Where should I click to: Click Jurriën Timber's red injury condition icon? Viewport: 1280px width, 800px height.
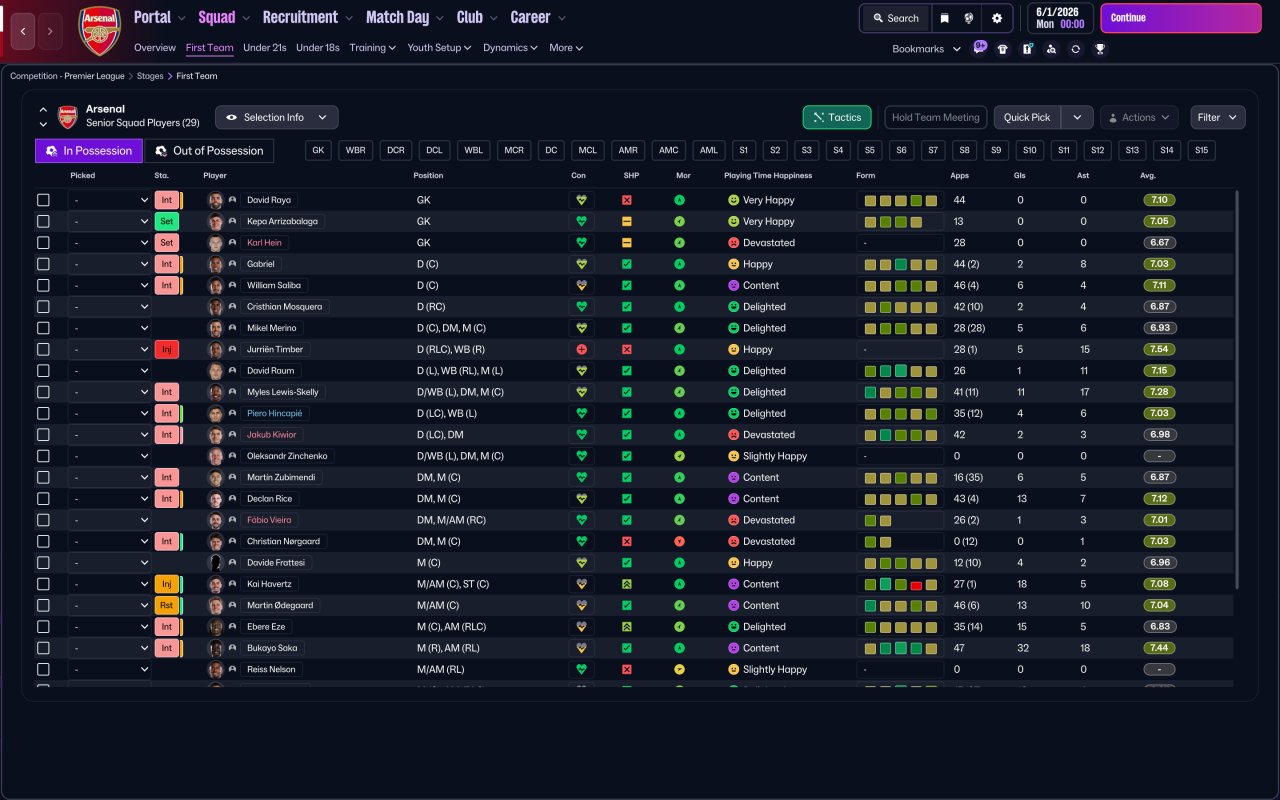pos(581,350)
